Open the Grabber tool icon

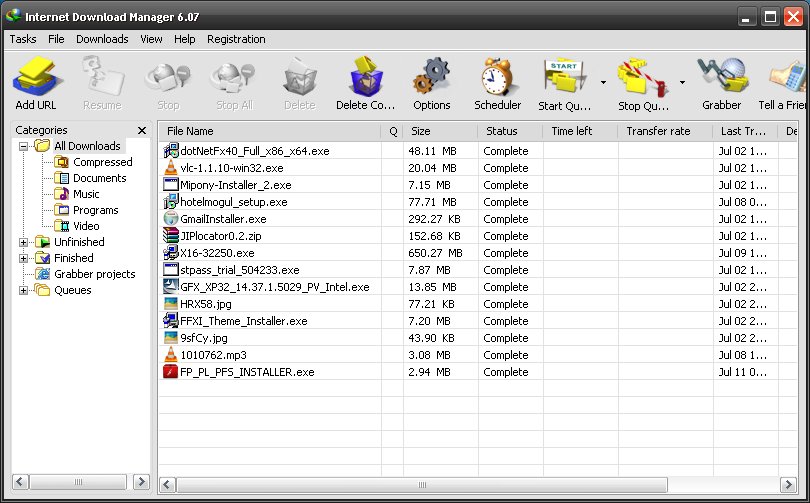(722, 75)
